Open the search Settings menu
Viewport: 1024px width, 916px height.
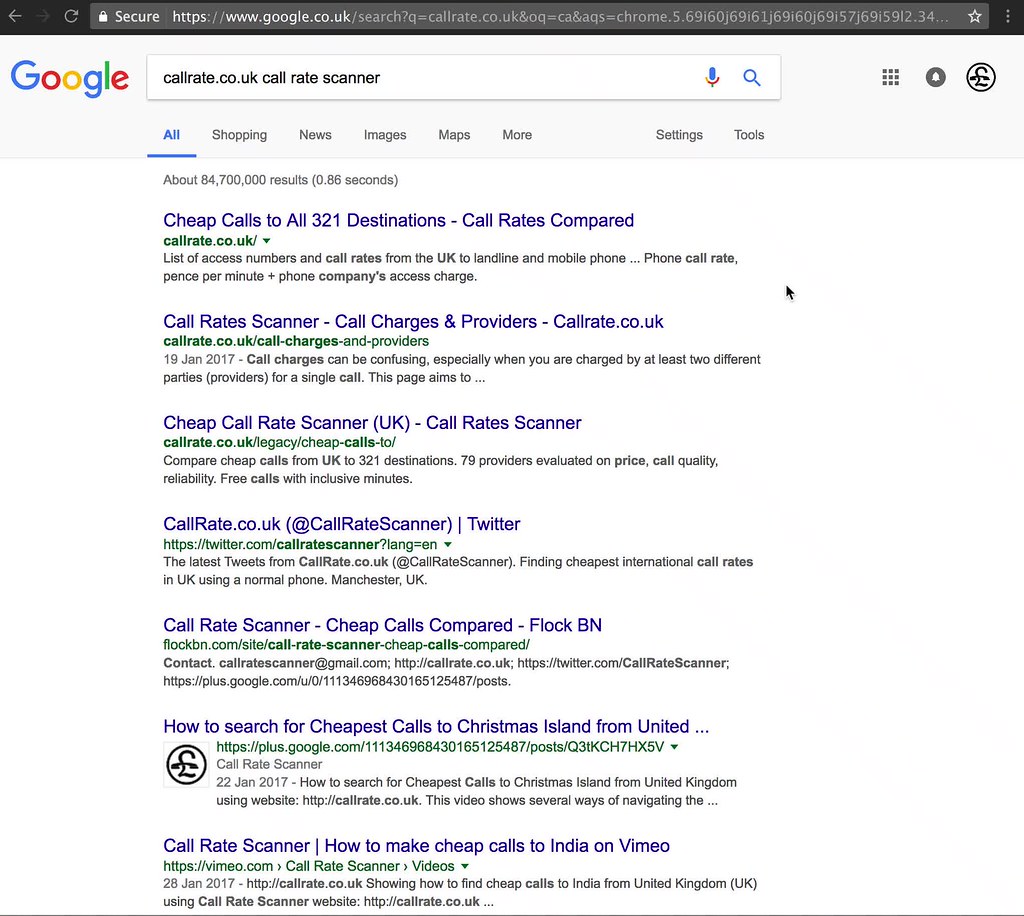click(x=679, y=135)
